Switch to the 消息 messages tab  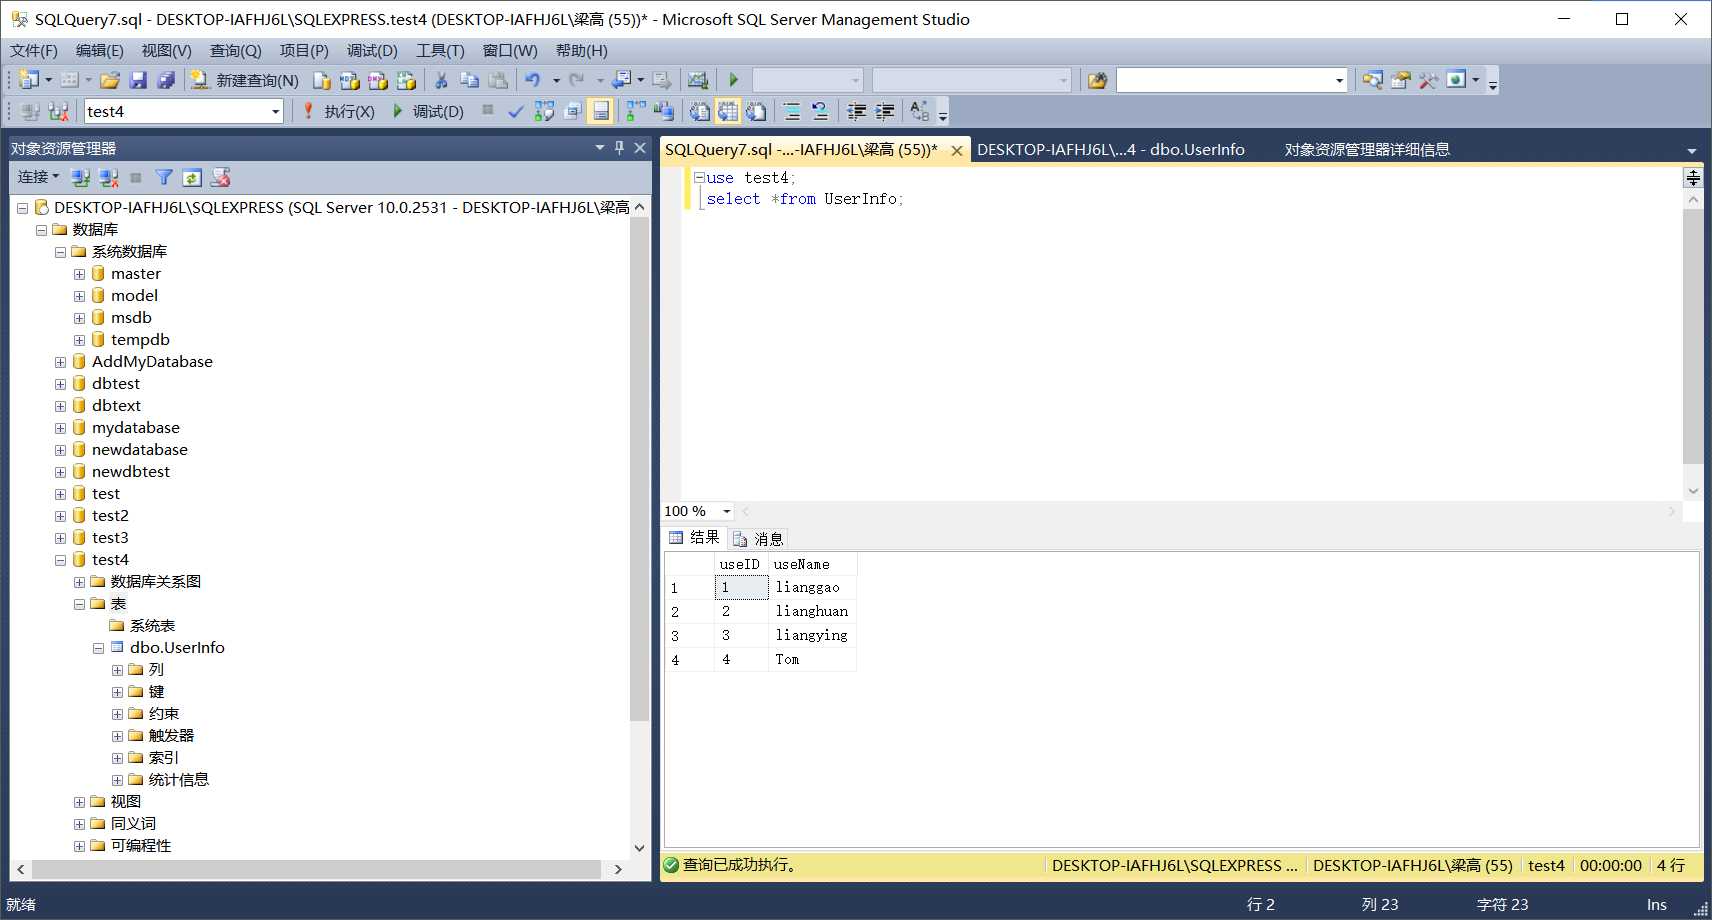coord(758,539)
